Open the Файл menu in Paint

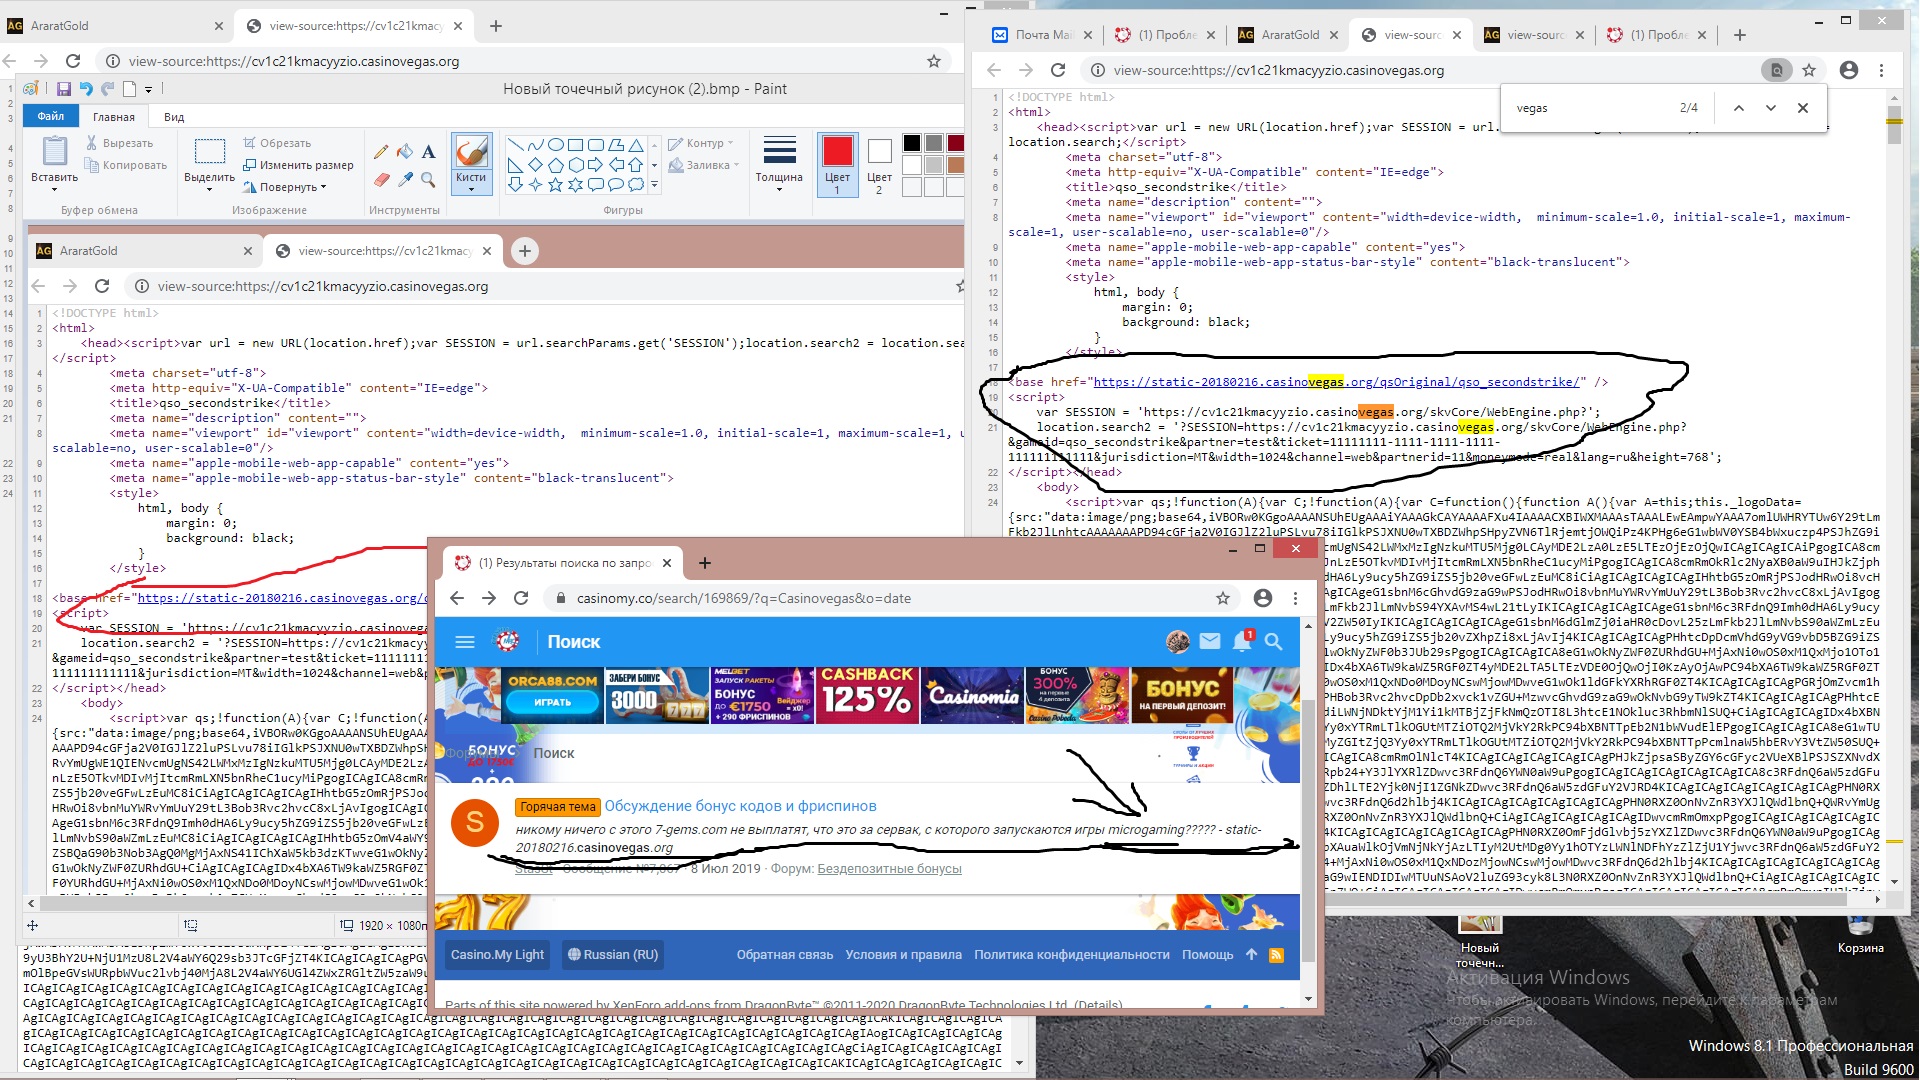click(51, 117)
